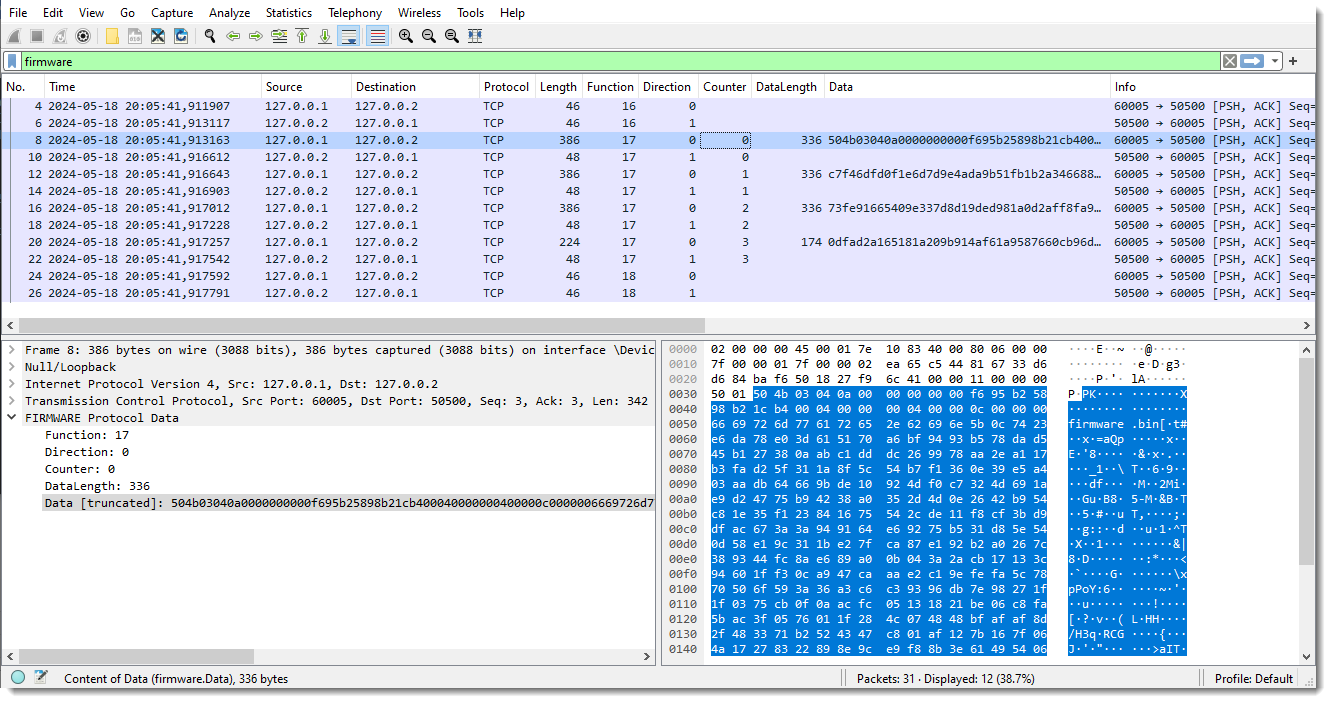Apply the display filter arrow button
This screenshot has width=1331, height=703.
click(x=1252, y=61)
